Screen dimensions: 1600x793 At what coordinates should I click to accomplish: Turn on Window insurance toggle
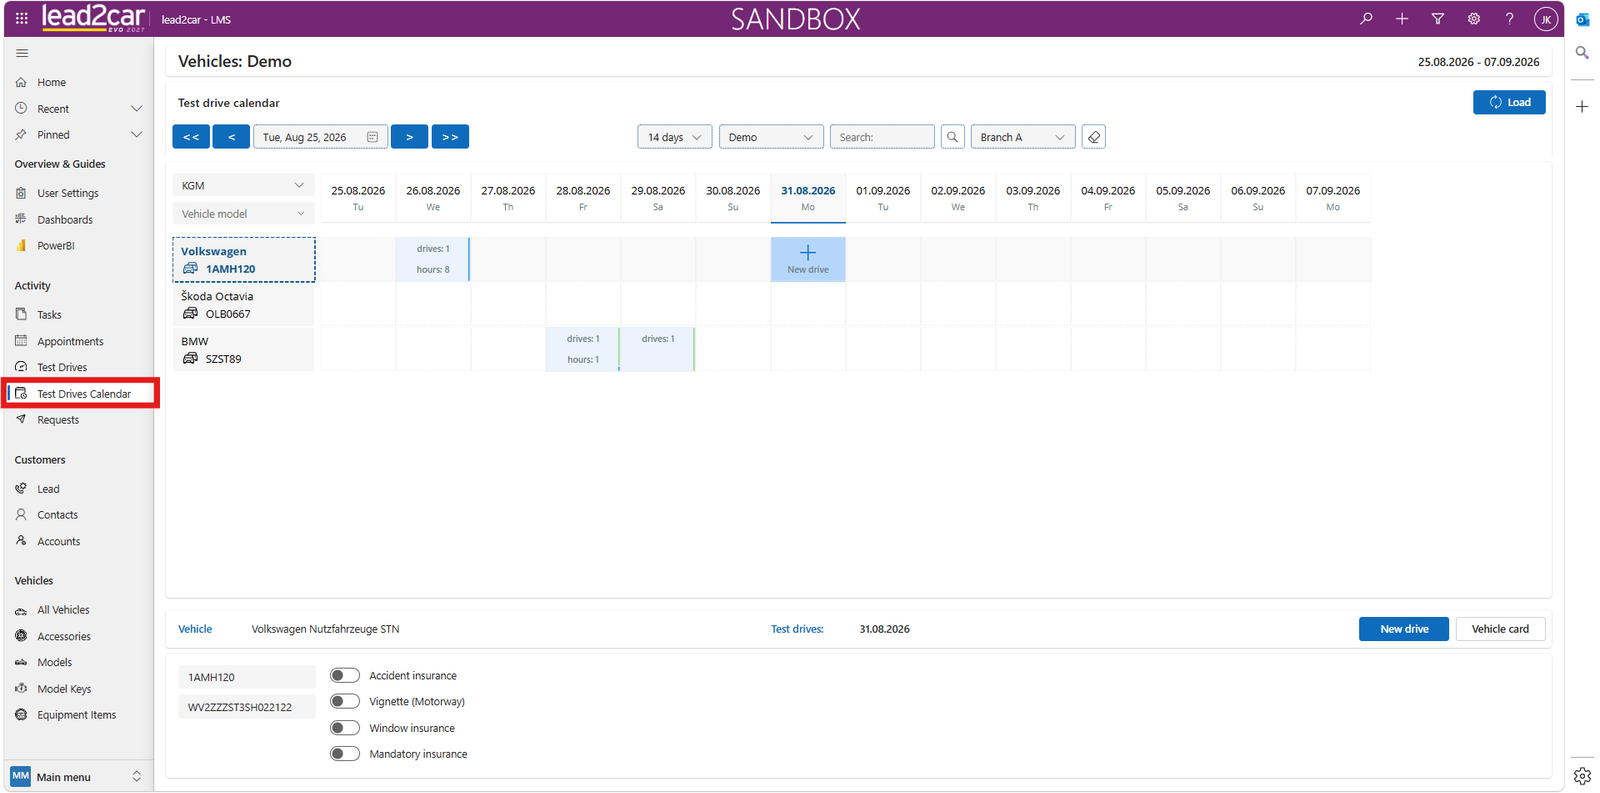pyautogui.click(x=345, y=728)
